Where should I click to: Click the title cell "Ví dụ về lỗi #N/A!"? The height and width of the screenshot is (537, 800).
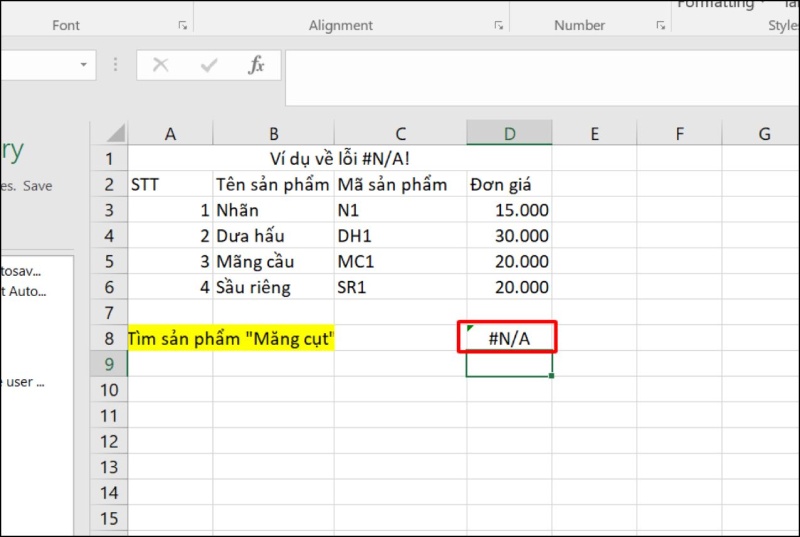tap(340, 159)
